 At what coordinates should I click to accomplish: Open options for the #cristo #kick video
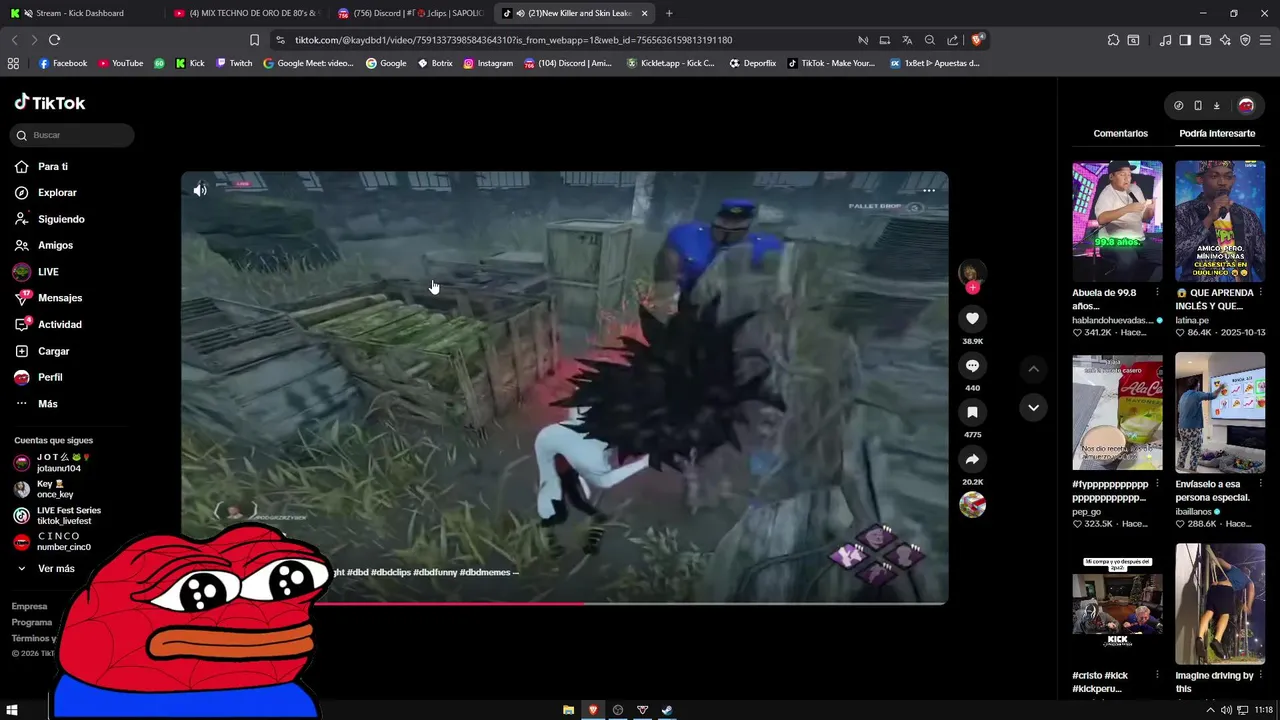click(1157, 676)
